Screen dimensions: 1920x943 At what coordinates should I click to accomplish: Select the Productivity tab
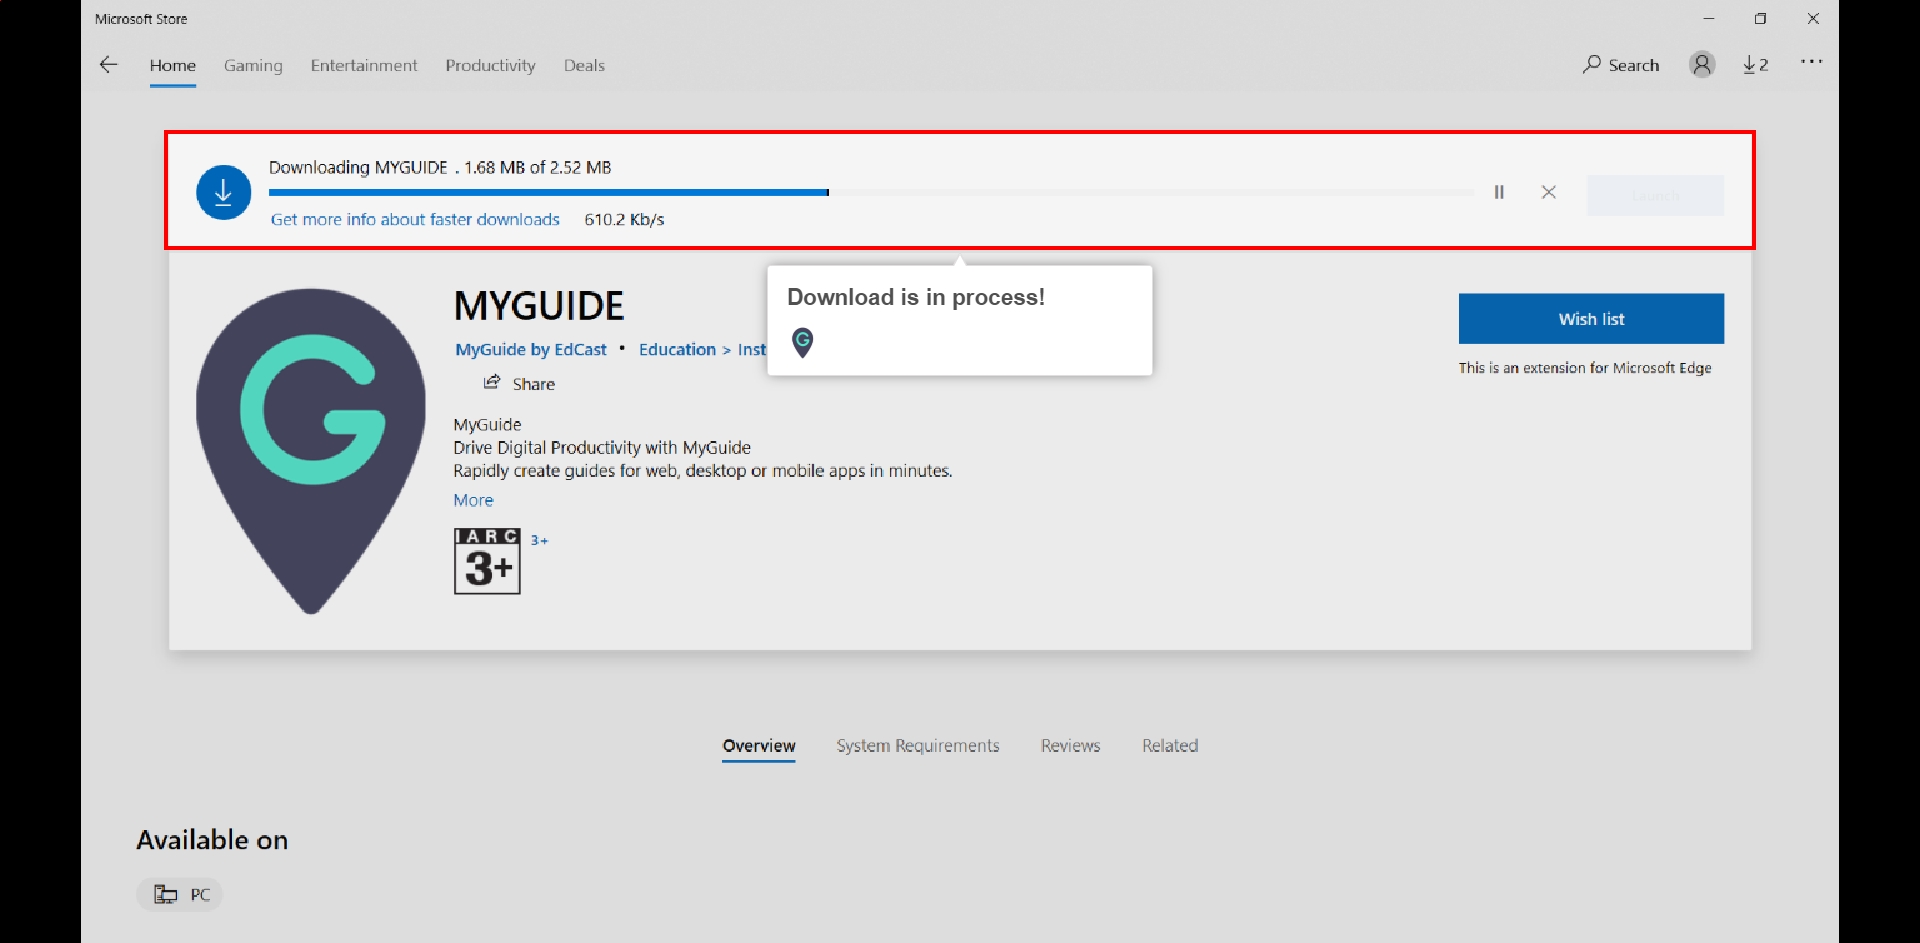click(x=490, y=65)
